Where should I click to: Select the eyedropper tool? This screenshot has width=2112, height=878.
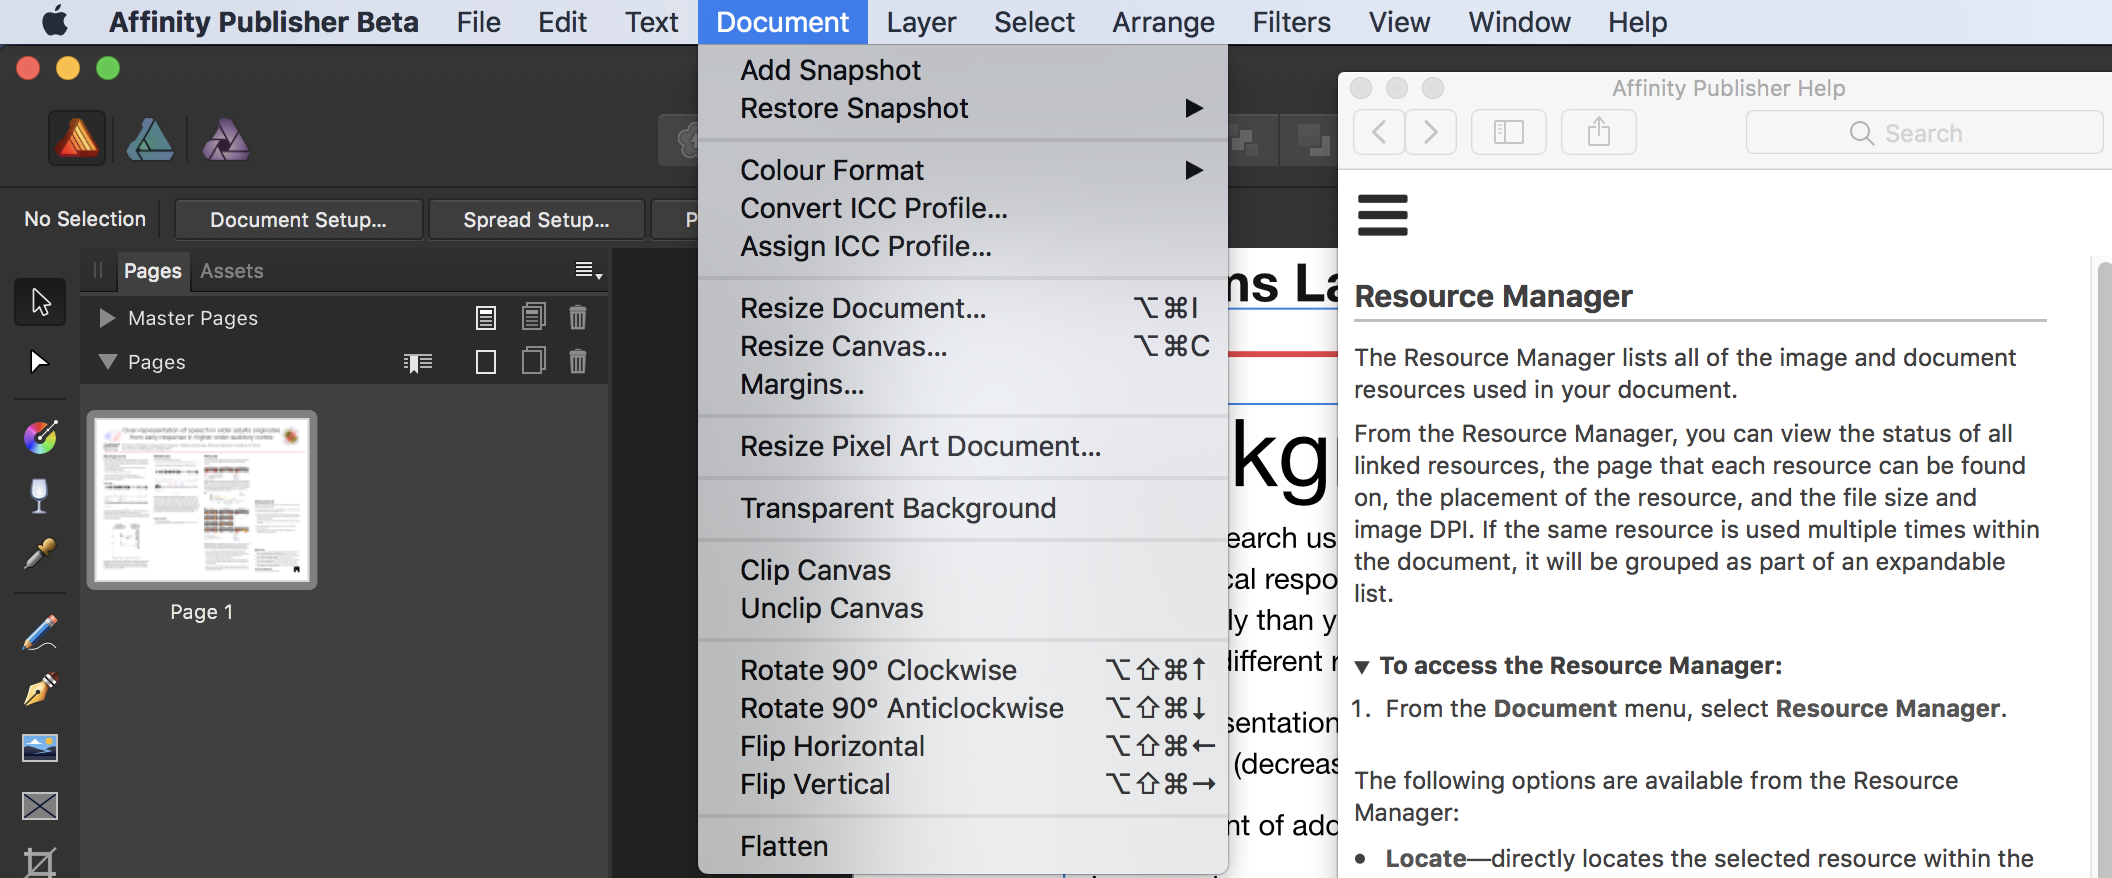pos(40,553)
